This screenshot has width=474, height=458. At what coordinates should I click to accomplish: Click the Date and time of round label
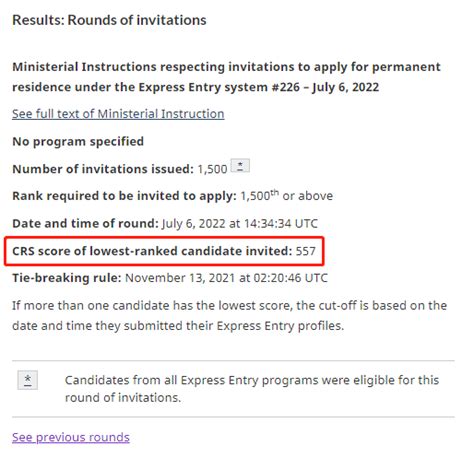pyautogui.click(x=85, y=223)
